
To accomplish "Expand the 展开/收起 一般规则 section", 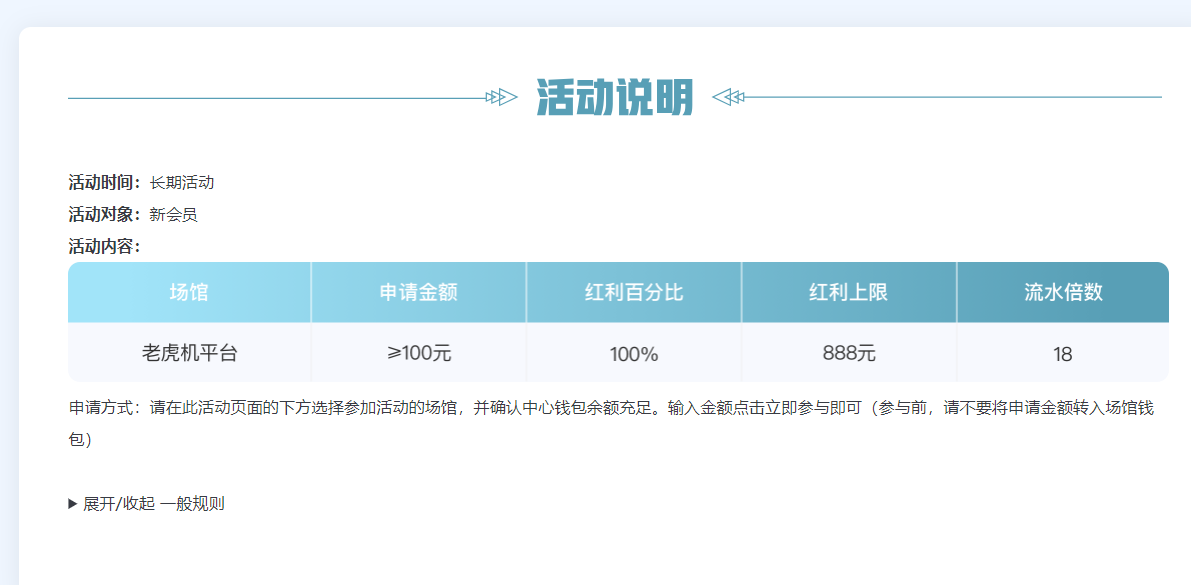I will tap(147, 504).
